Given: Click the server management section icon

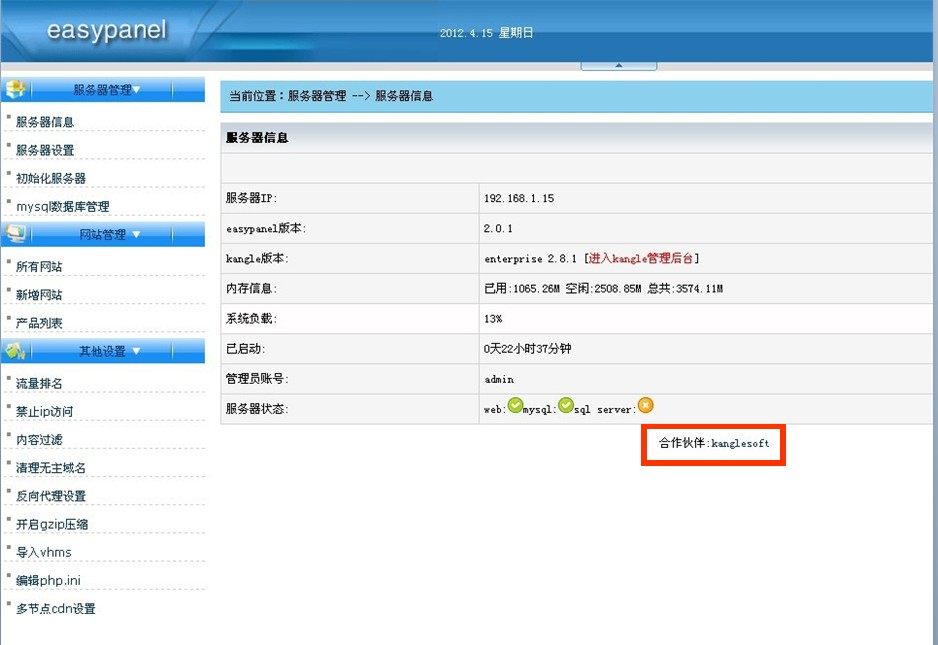Looking at the screenshot, I should pyautogui.click(x=14, y=88).
